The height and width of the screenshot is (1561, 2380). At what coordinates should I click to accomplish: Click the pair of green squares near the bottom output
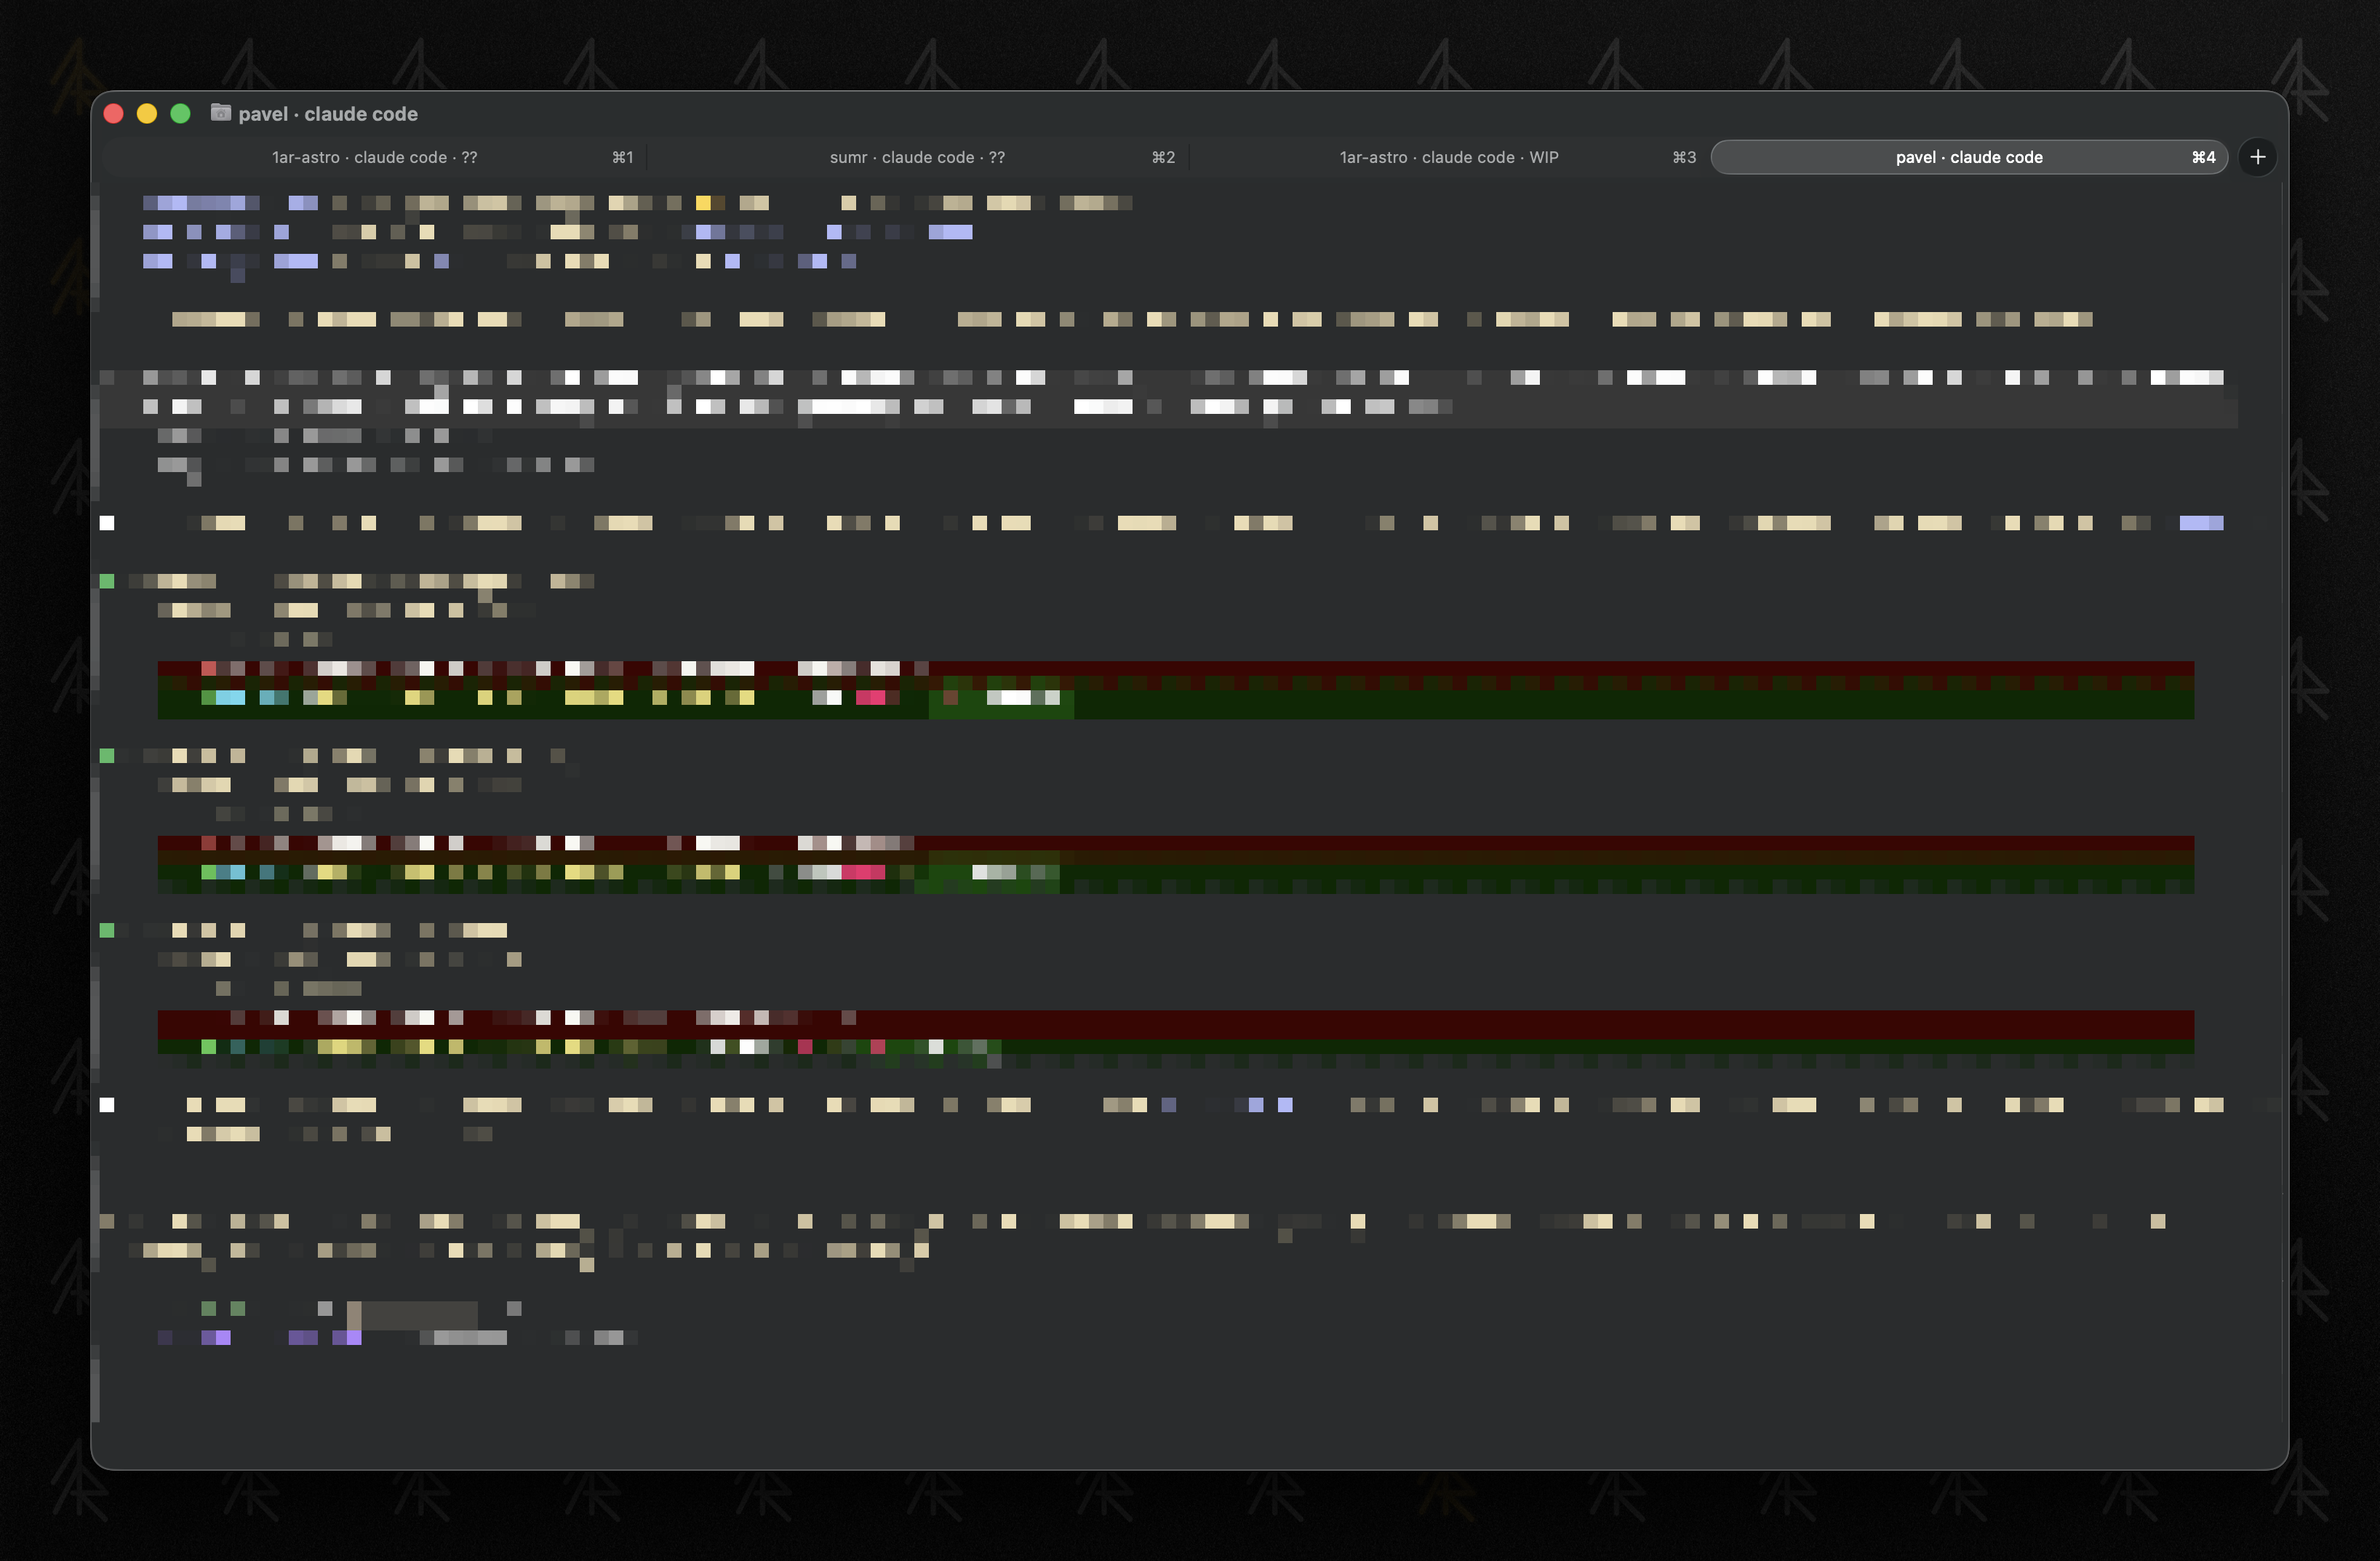pyautogui.click(x=223, y=1307)
